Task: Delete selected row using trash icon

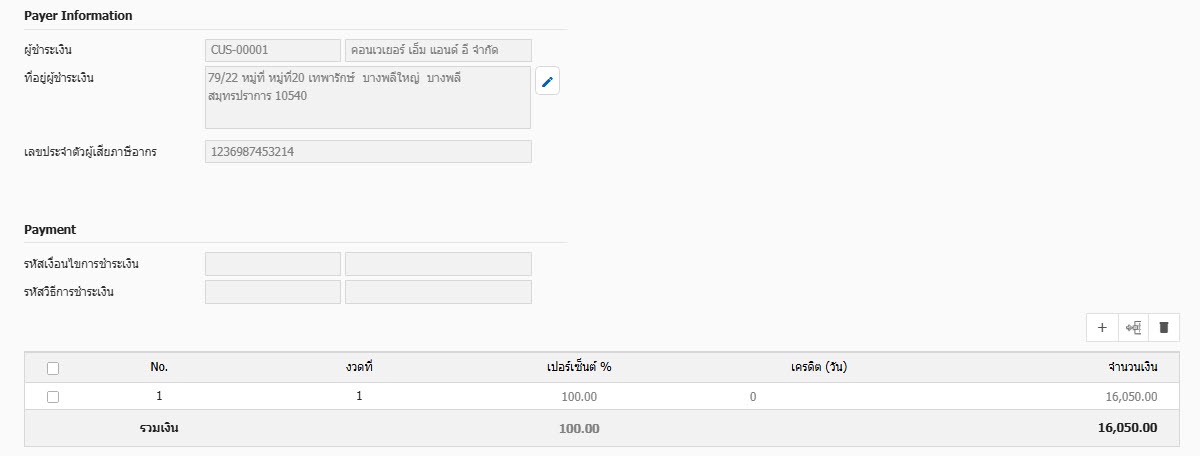Action: [x=1164, y=327]
